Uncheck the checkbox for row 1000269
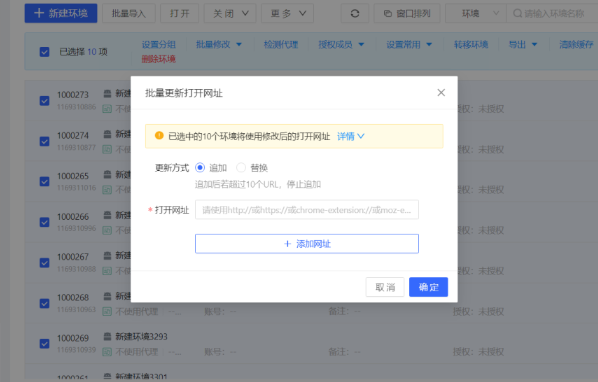598x382 pixels. (44, 344)
